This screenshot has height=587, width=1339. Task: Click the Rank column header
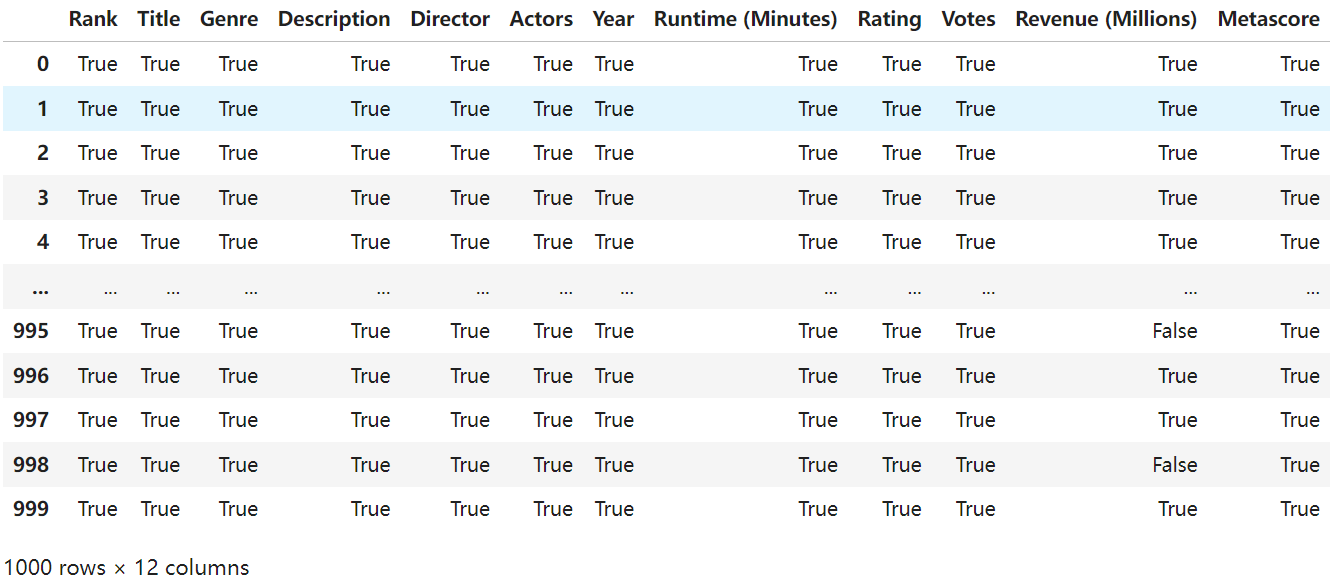click(x=93, y=19)
